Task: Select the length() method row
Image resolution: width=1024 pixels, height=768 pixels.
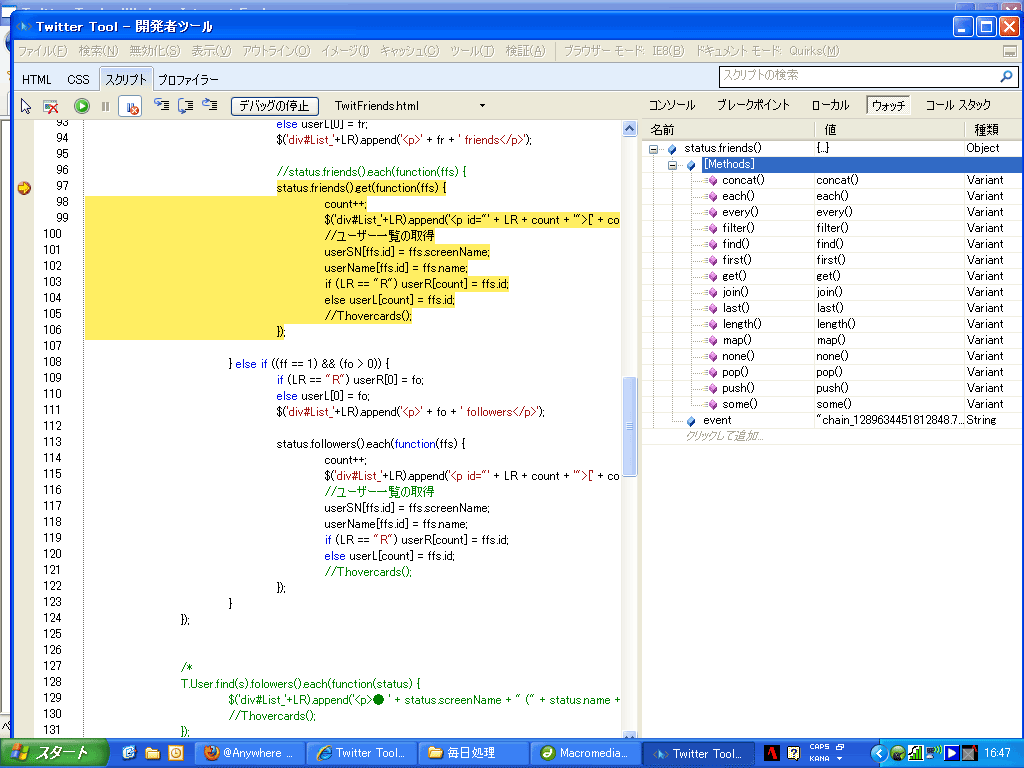Action: (x=832, y=325)
